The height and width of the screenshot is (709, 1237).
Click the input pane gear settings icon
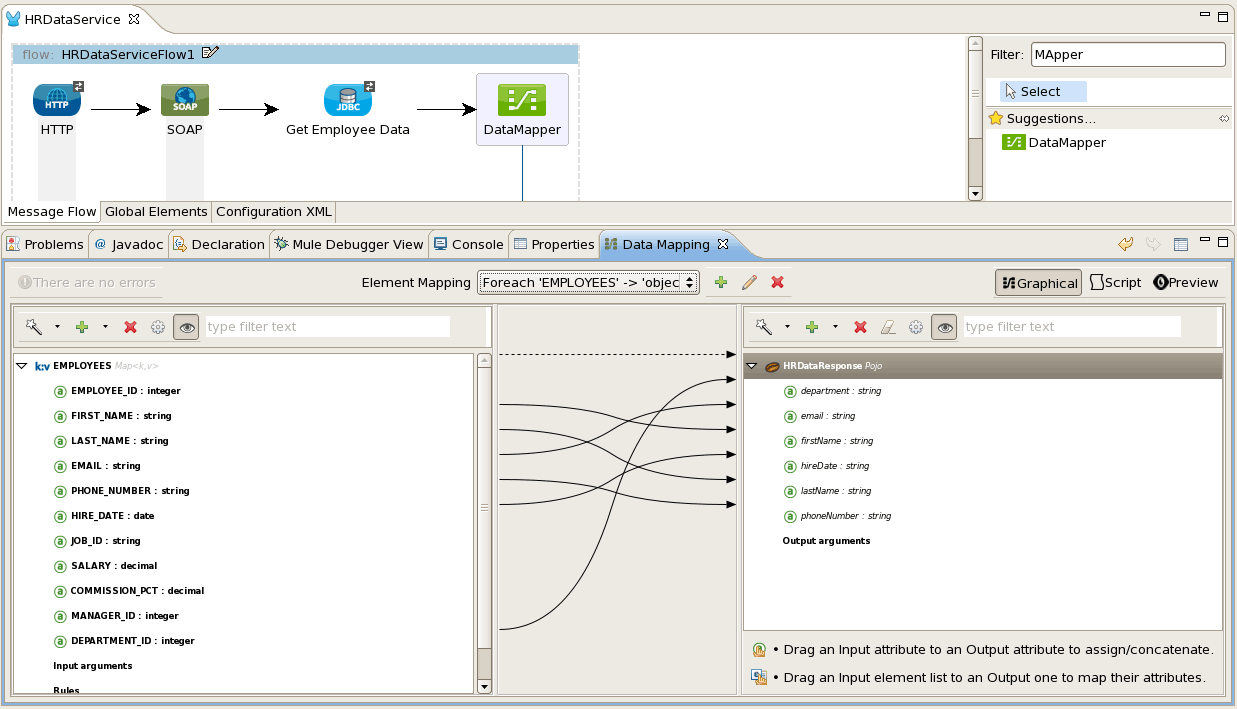[157, 327]
